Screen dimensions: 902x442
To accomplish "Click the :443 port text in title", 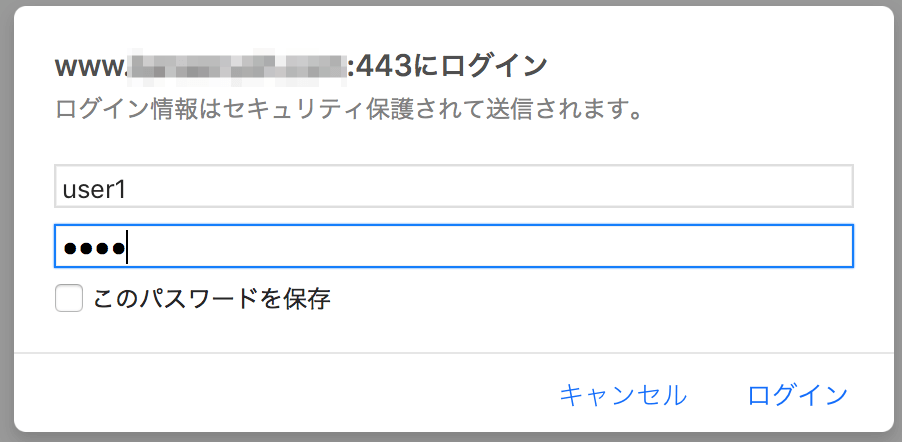I will point(377,66).
